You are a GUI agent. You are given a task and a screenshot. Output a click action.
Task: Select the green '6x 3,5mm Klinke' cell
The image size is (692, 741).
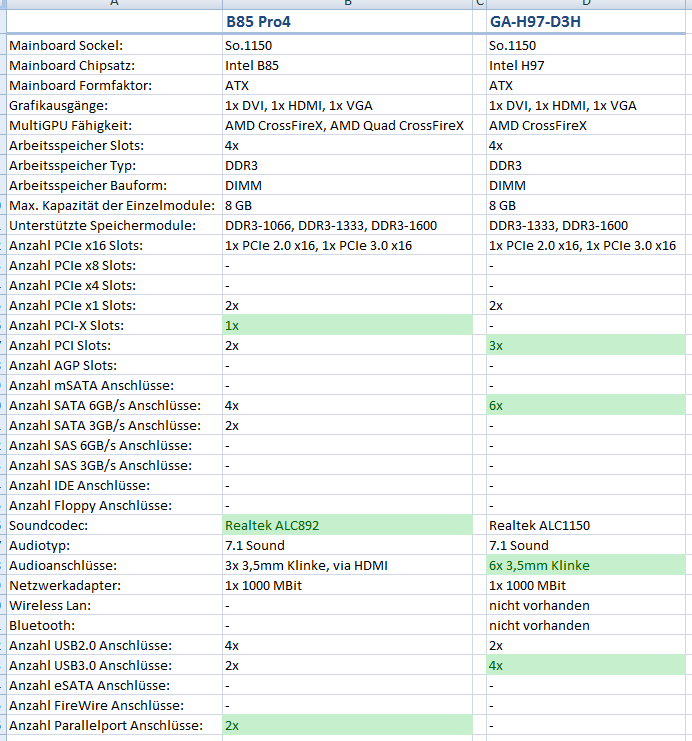click(586, 565)
